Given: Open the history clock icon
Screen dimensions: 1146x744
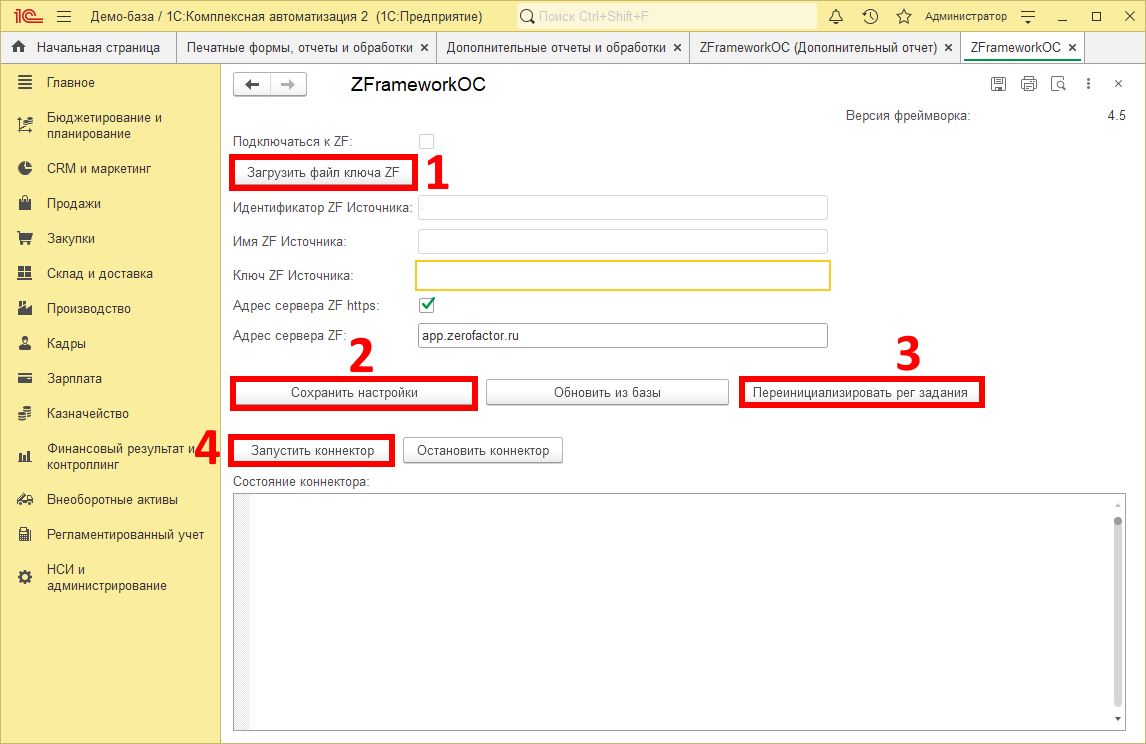Looking at the screenshot, I should pyautogui.click(x=870, y=17).
